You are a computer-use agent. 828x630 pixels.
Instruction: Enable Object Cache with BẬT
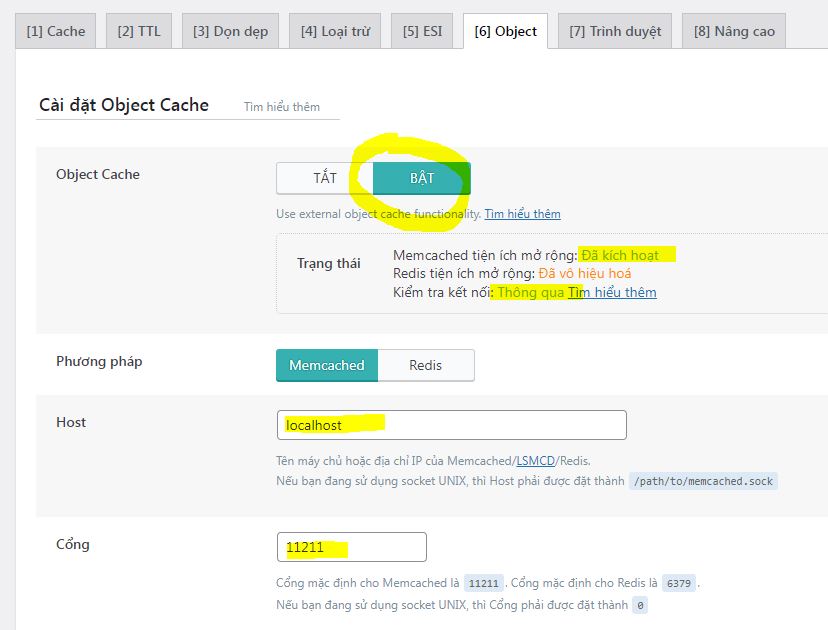[421, 178]
